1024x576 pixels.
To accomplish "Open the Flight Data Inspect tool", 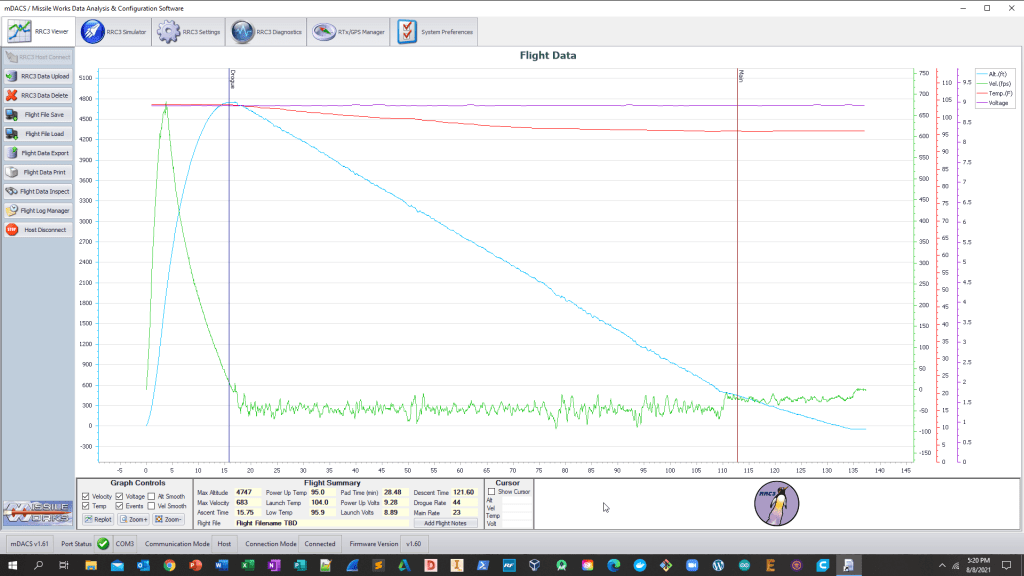I will pos(38,191).
